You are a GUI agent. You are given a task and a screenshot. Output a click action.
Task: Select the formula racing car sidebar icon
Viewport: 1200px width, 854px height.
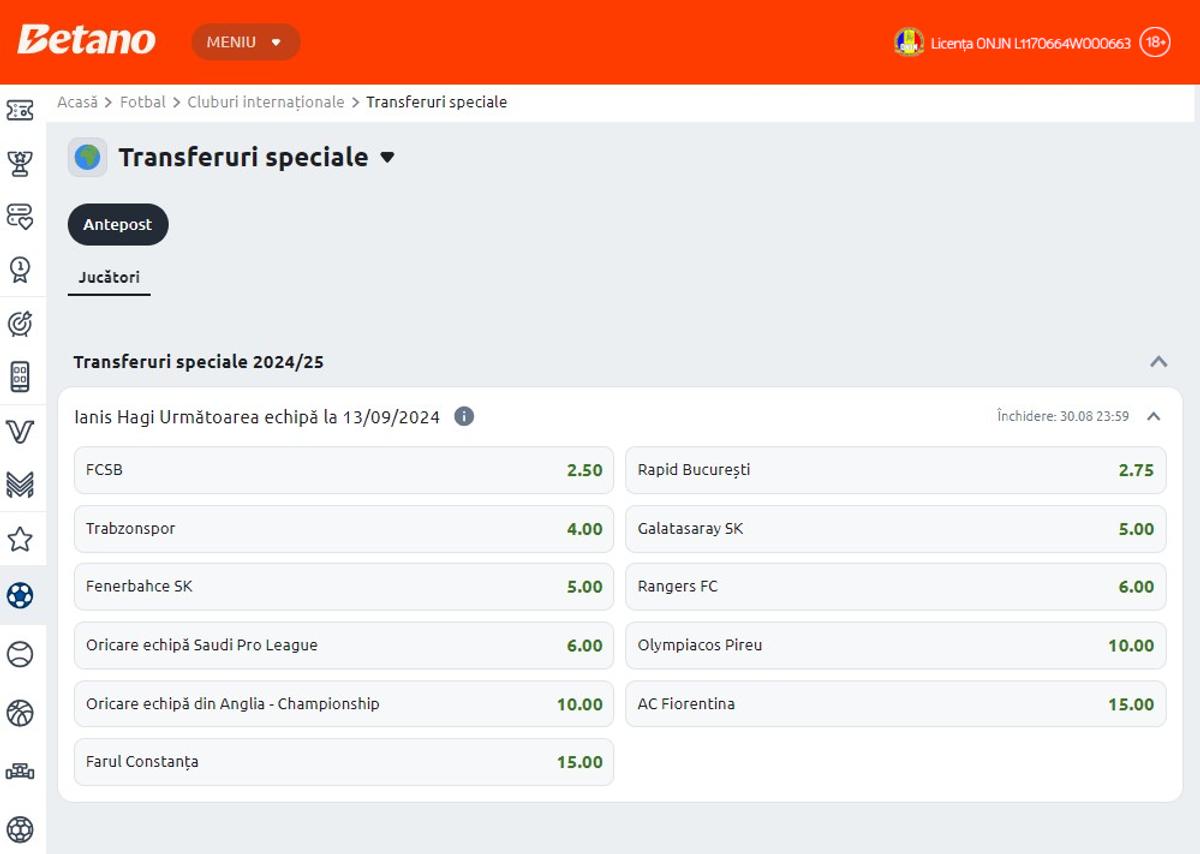click(x=20, y=771)
